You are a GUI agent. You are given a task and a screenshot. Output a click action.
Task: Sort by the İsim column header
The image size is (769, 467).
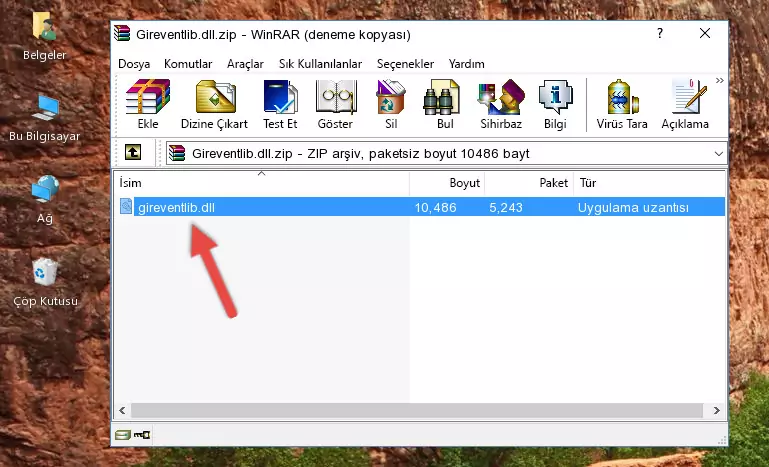coord(262,183)
